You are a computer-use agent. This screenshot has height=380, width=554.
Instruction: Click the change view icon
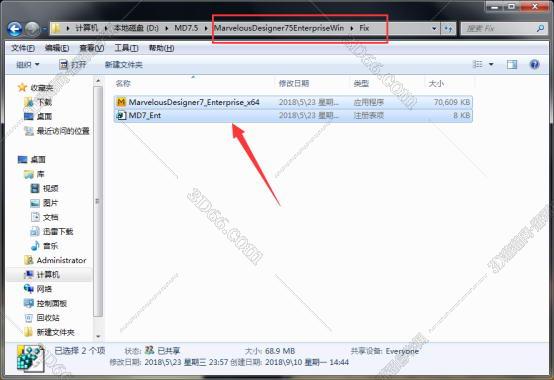pos(477,64)
